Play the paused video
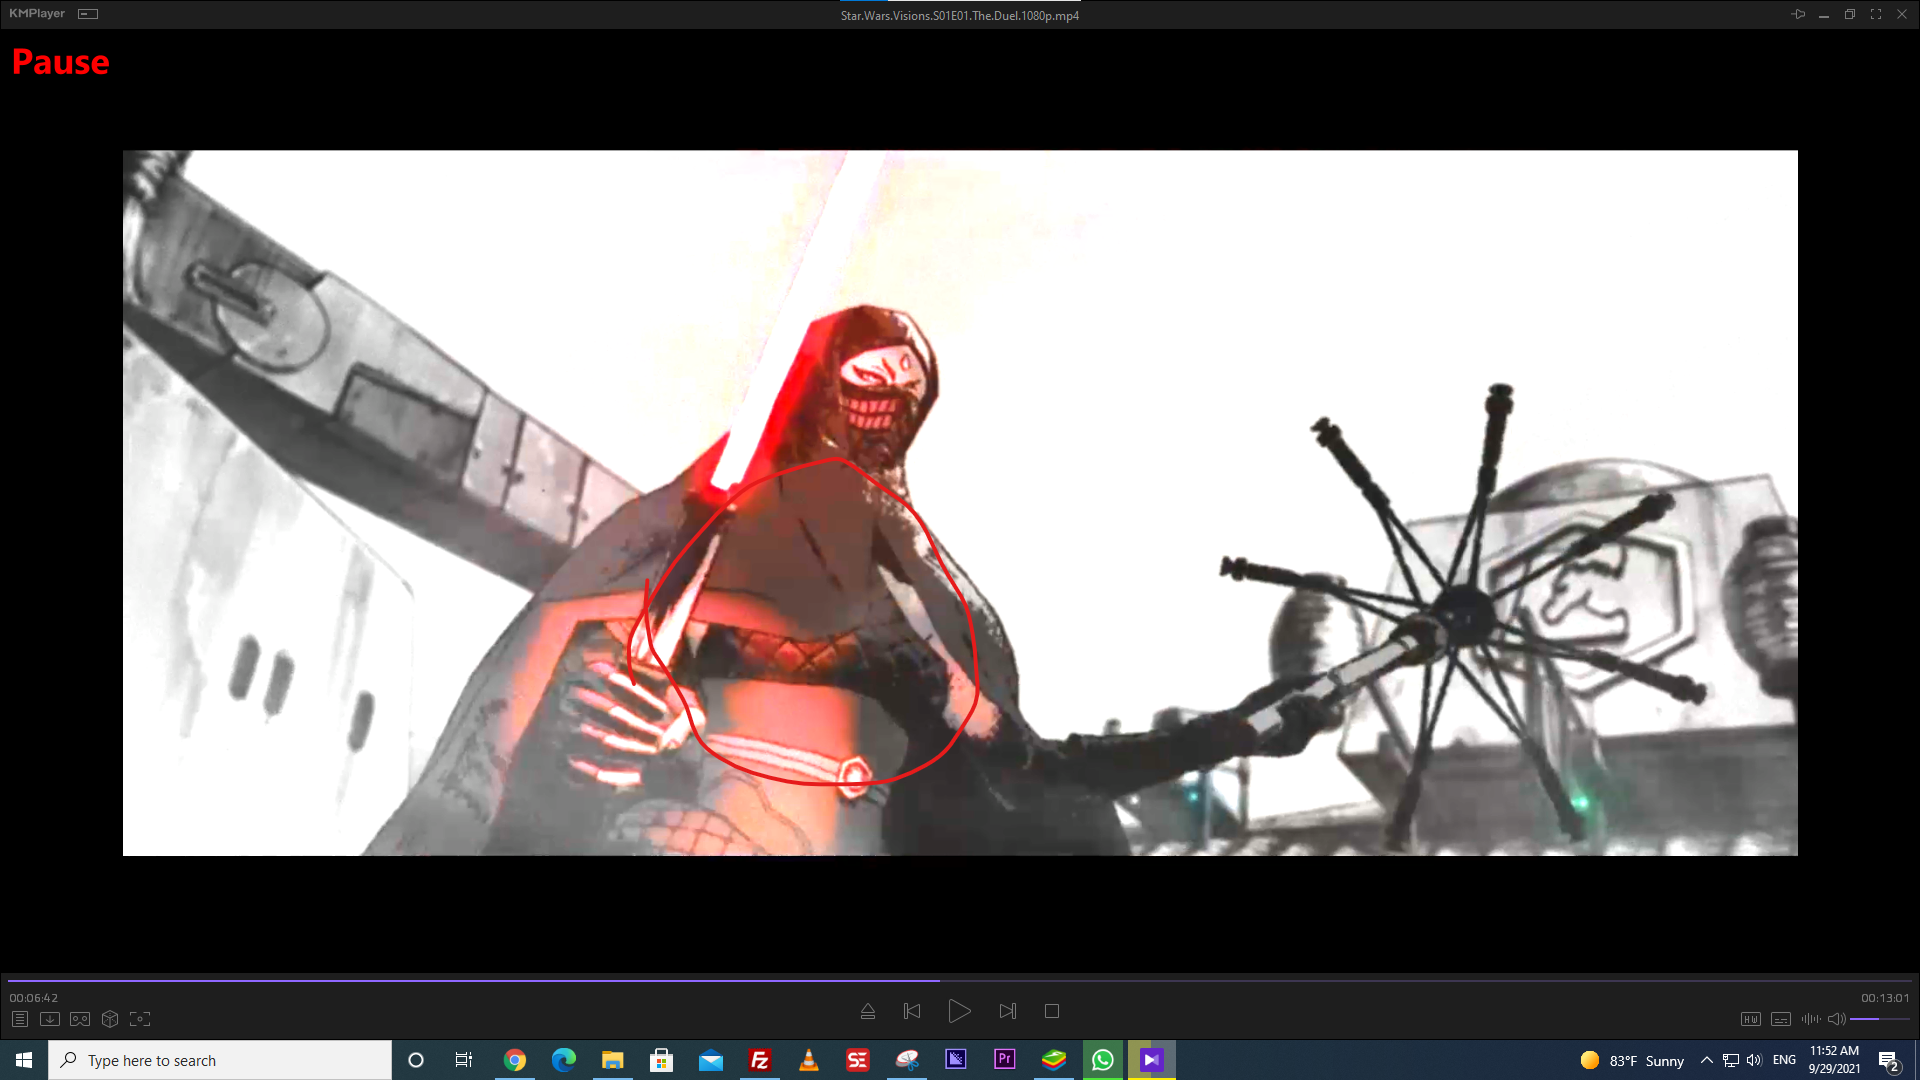This screenshot has width=1920, height=1080. point(959,1011)
